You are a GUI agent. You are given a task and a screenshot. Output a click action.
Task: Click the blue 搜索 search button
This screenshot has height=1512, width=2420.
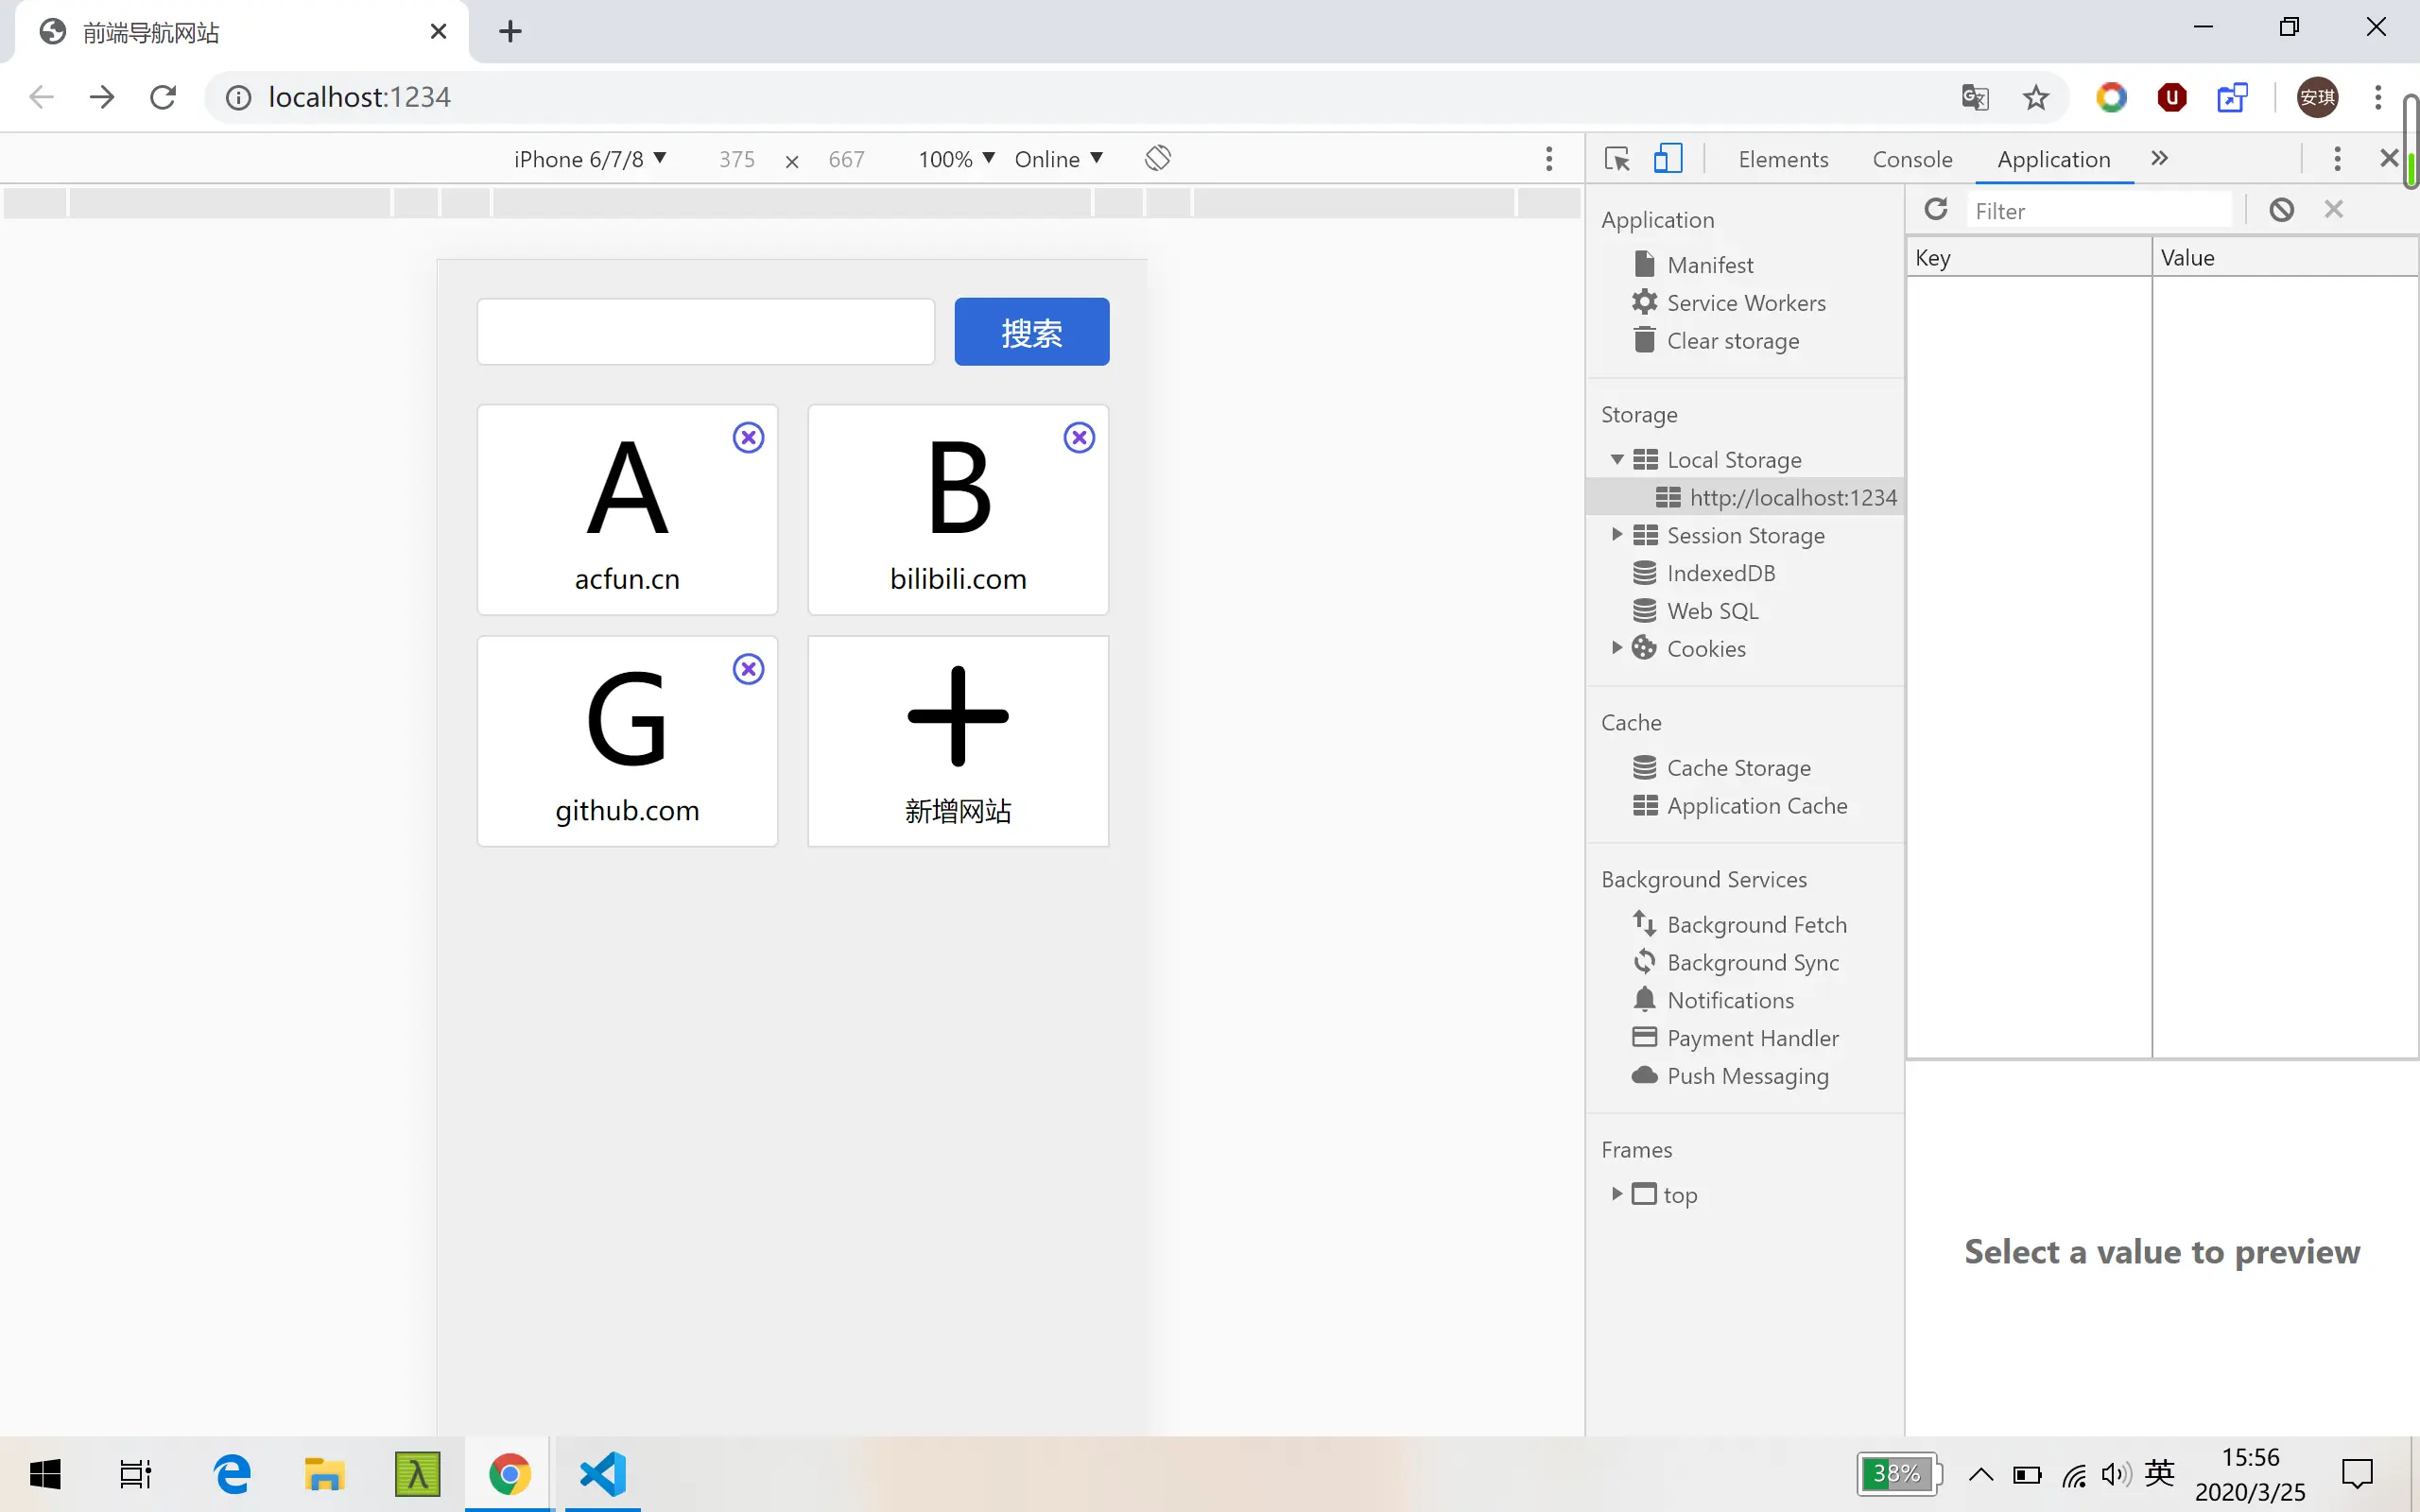point(1031,332)
